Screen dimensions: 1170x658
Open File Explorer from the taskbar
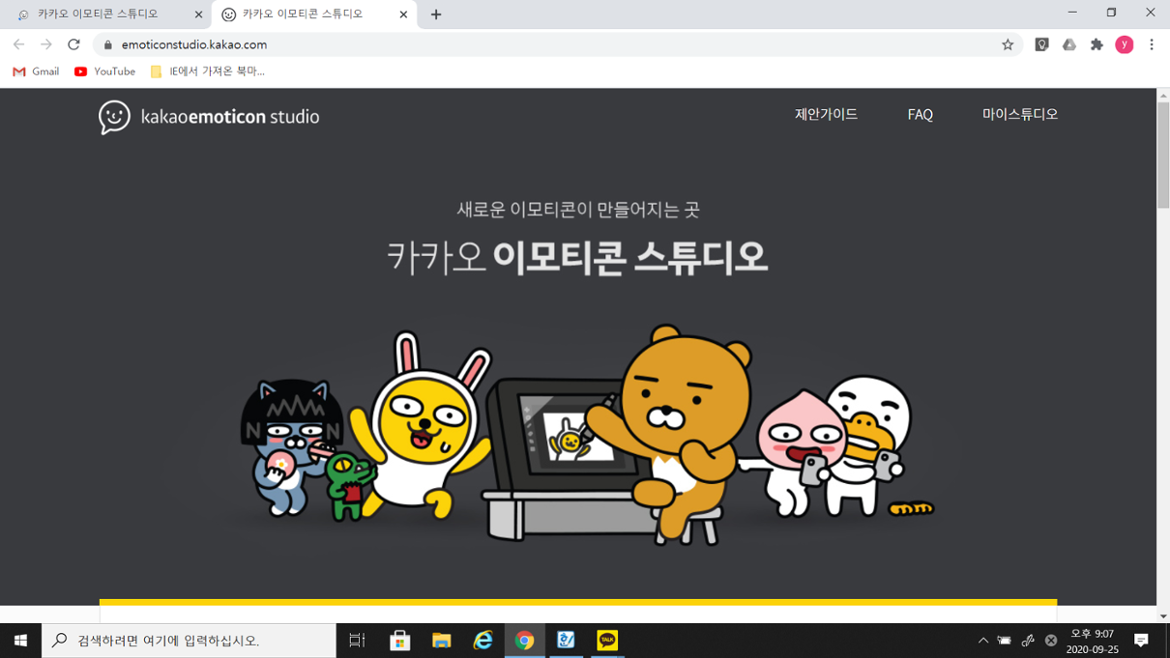click(x=442, y=640)
